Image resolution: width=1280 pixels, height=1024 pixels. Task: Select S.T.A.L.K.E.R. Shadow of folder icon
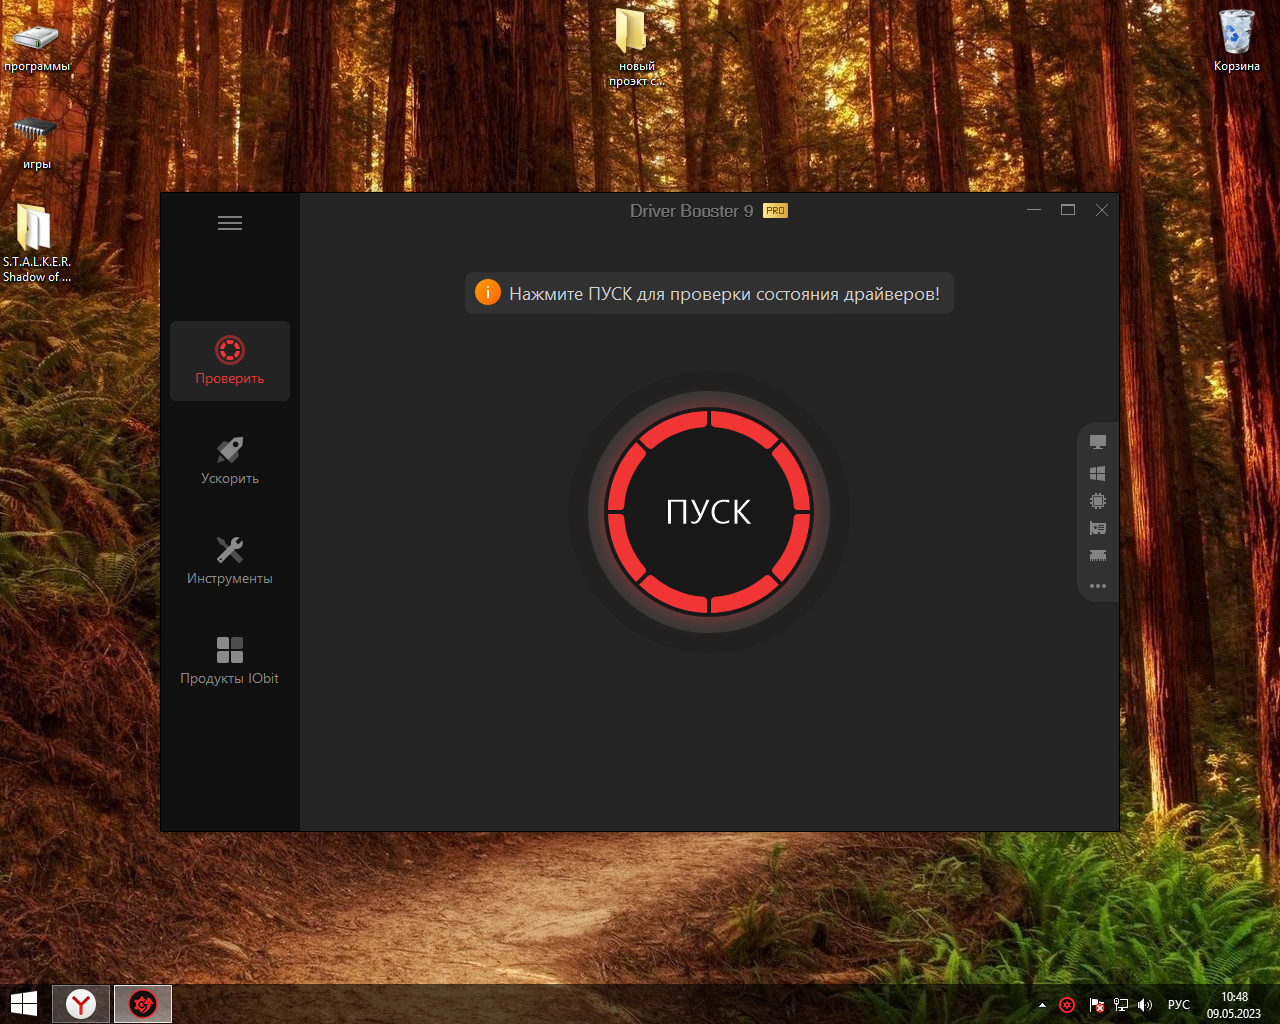point(37,243)
